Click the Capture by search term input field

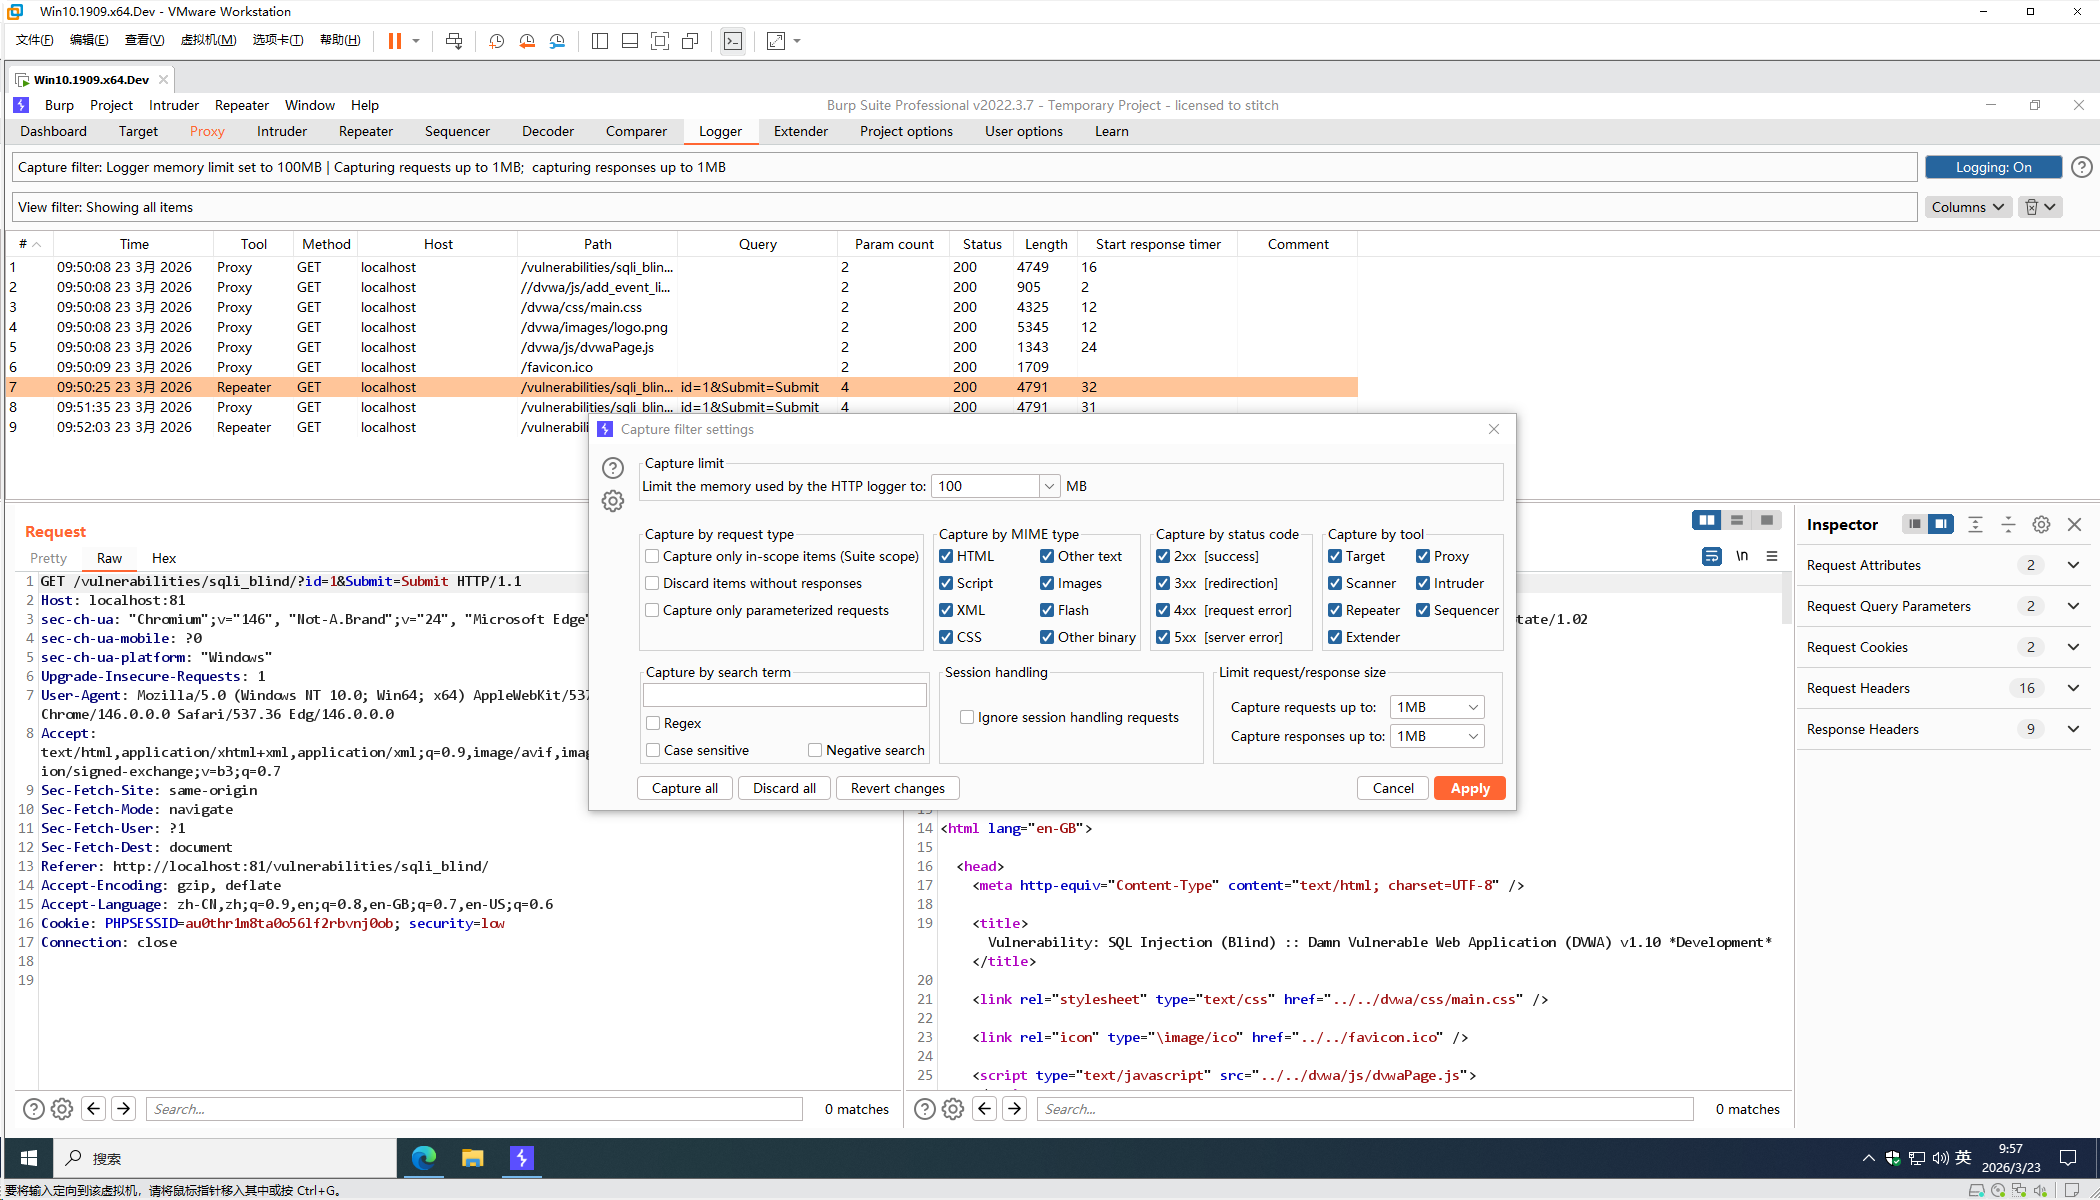[784, 695]
